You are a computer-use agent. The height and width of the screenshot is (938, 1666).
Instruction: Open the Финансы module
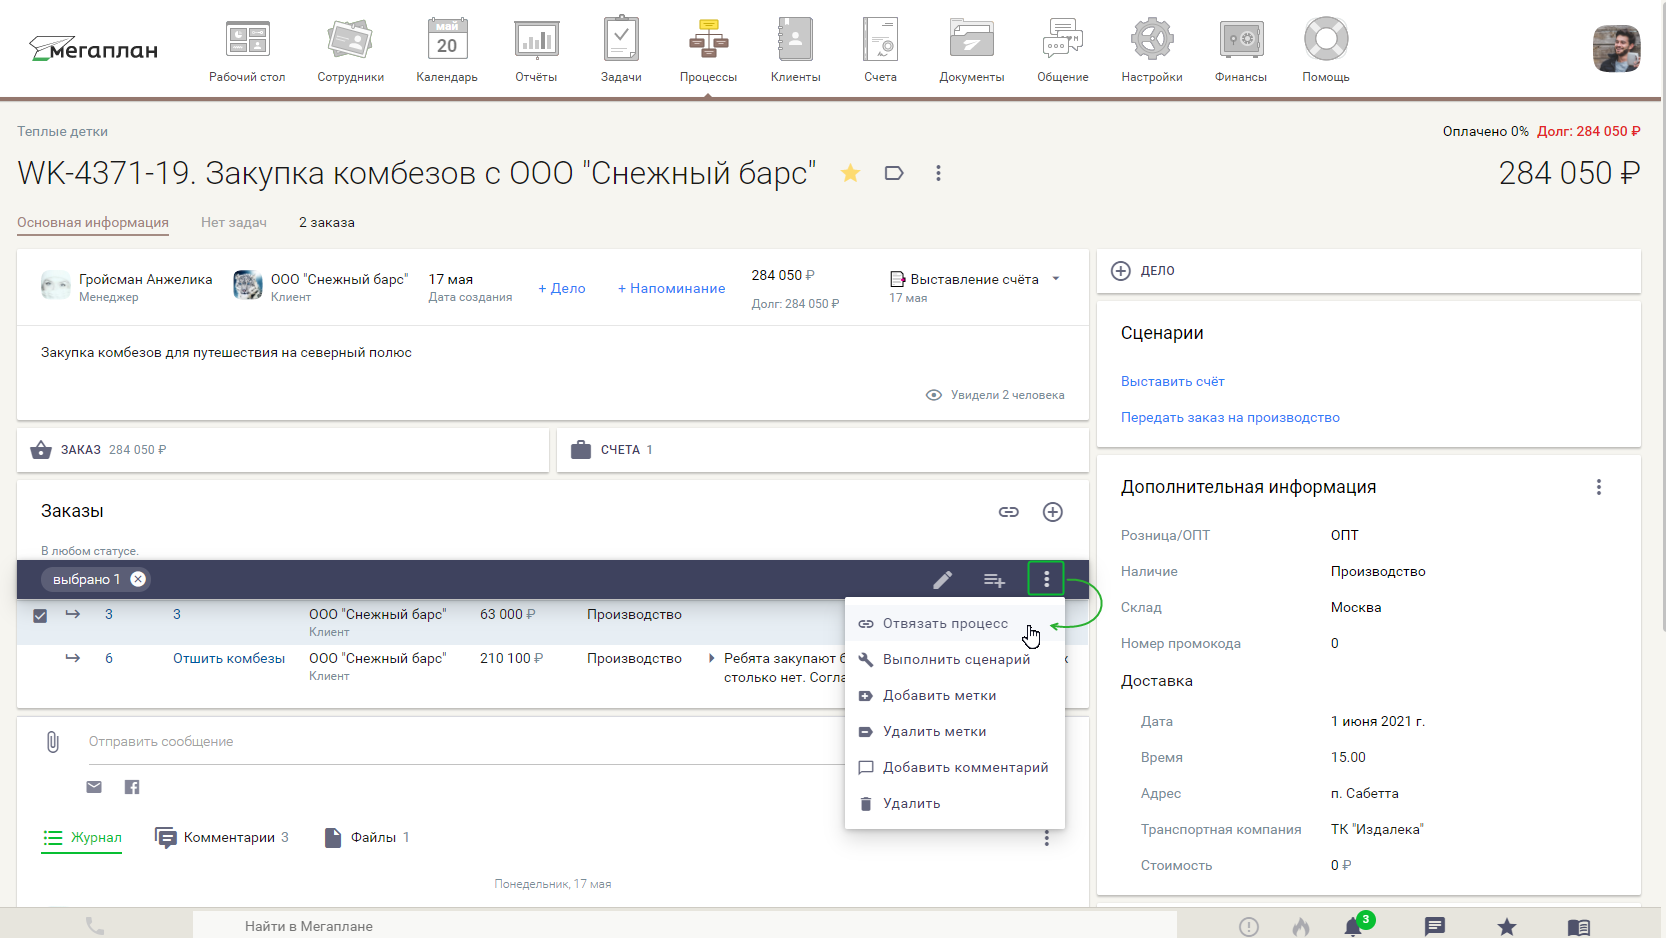(1240, 50)
